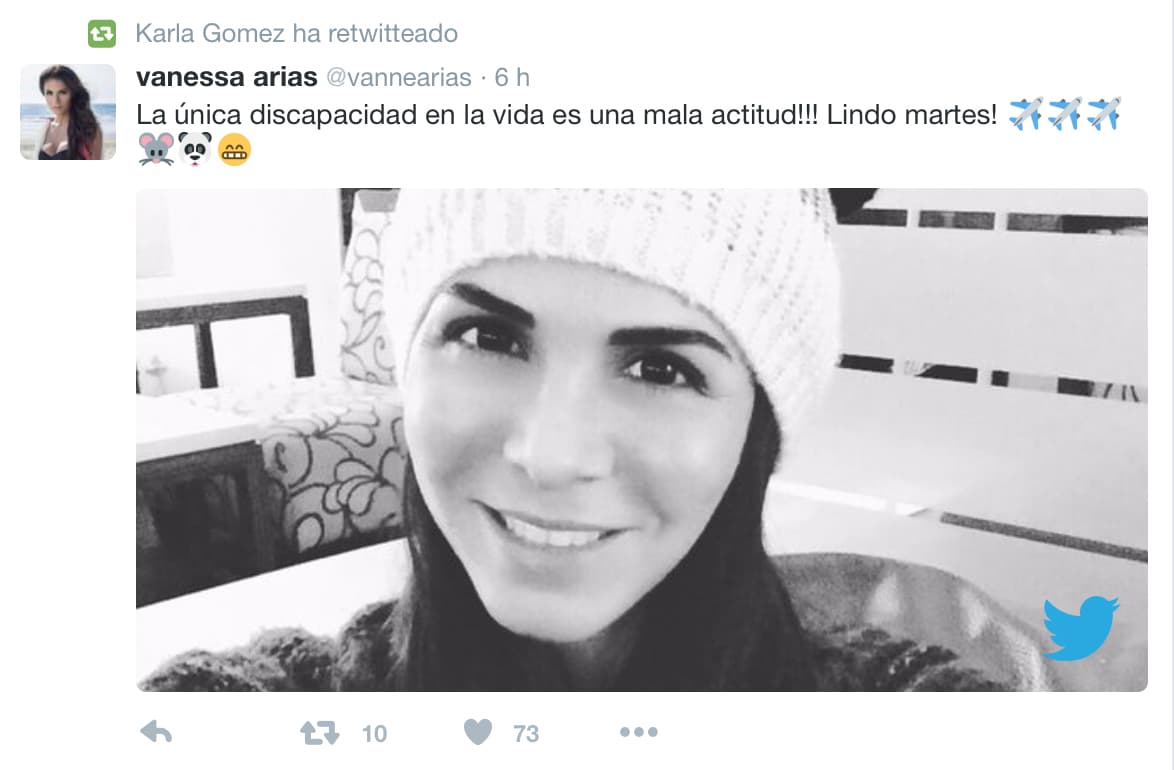Click the retweet count 10
1174x770 pixels.
[374, 733]
